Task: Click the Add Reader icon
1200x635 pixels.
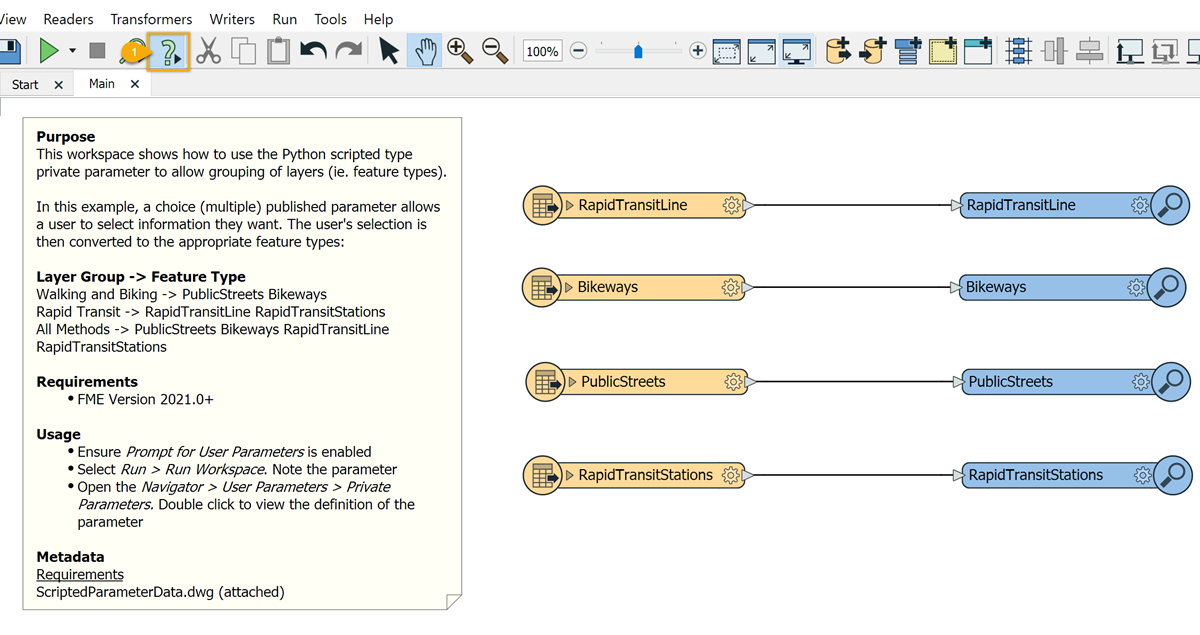Action: [x=838, y=51]
